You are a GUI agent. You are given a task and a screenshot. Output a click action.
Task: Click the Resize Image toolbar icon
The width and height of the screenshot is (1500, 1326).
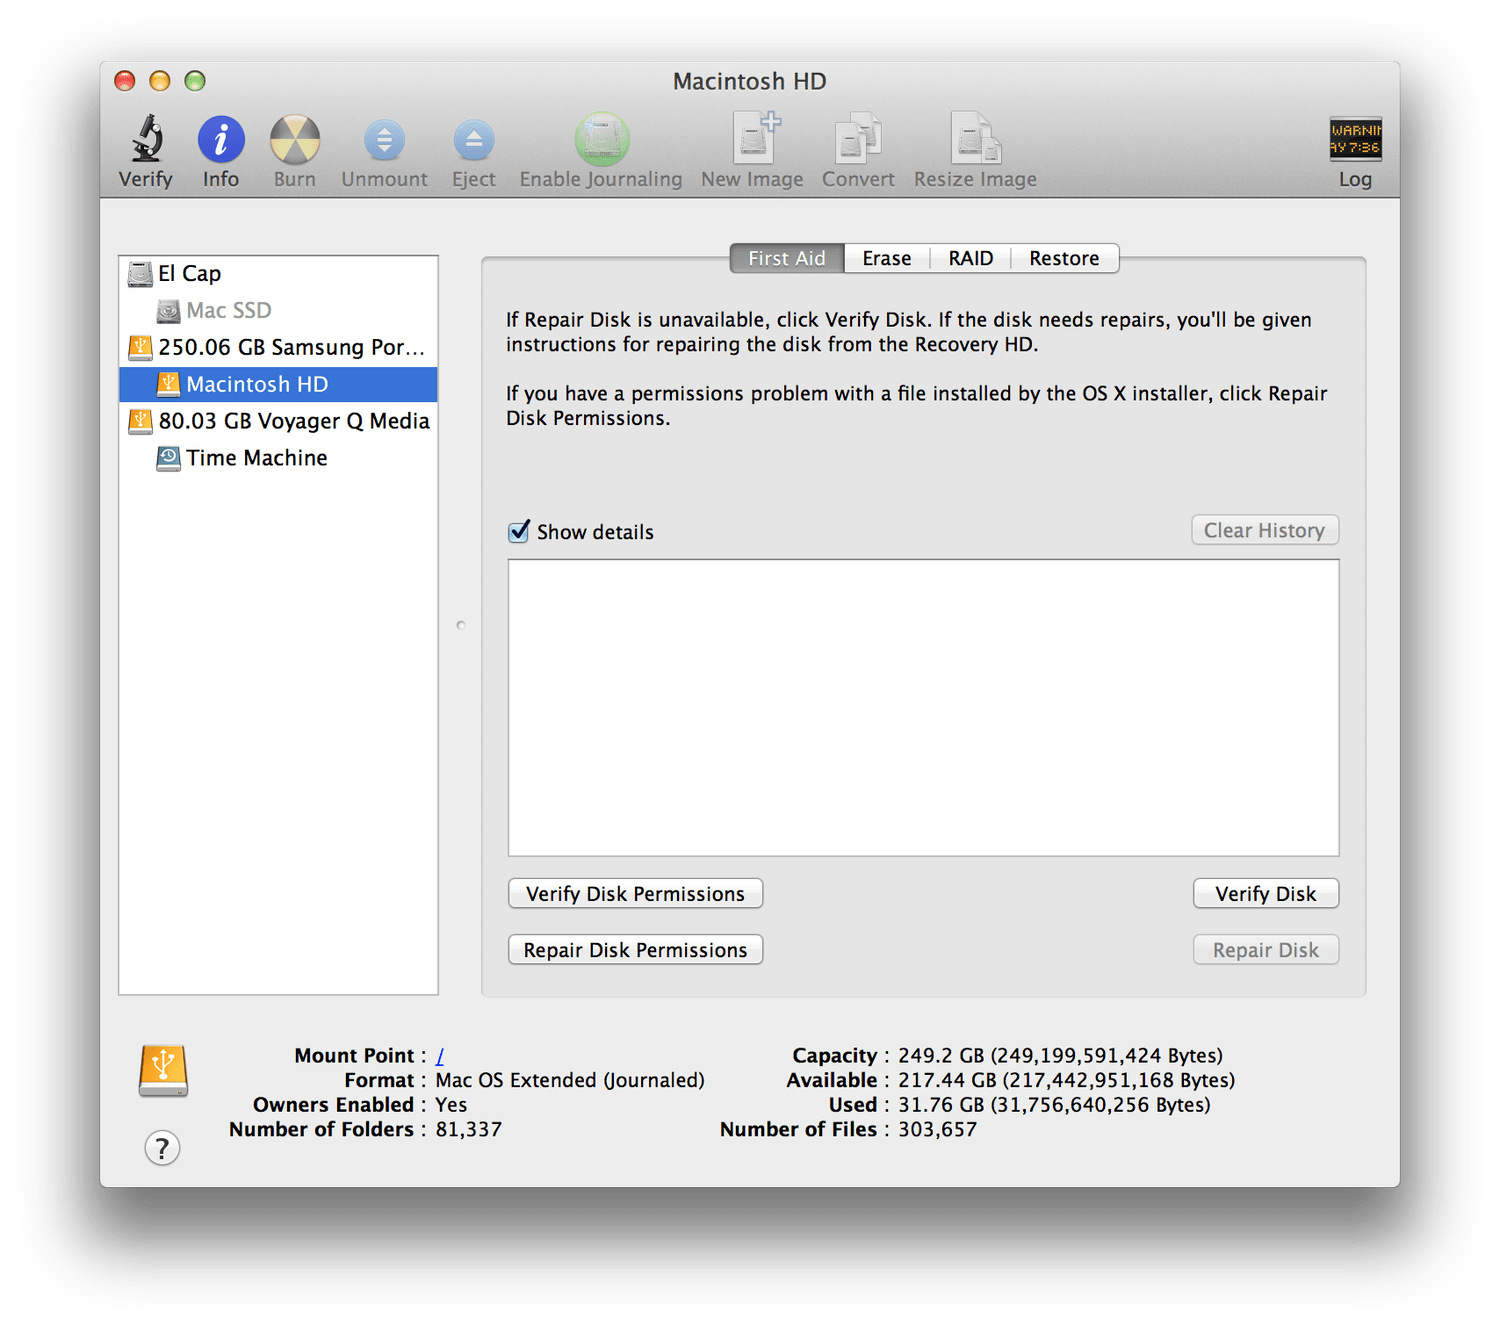(975, 138)
